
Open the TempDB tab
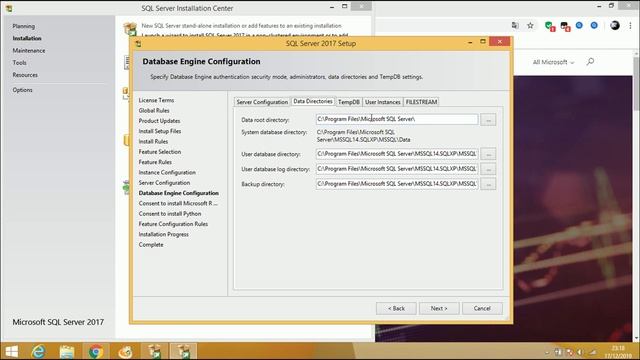click(x=349, y=102)
